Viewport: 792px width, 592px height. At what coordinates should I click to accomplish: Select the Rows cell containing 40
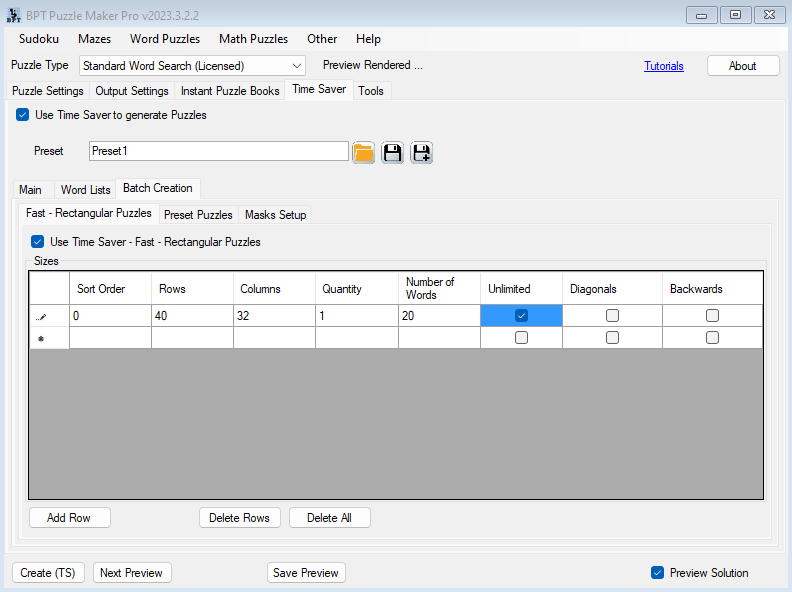tap(192, 315)
